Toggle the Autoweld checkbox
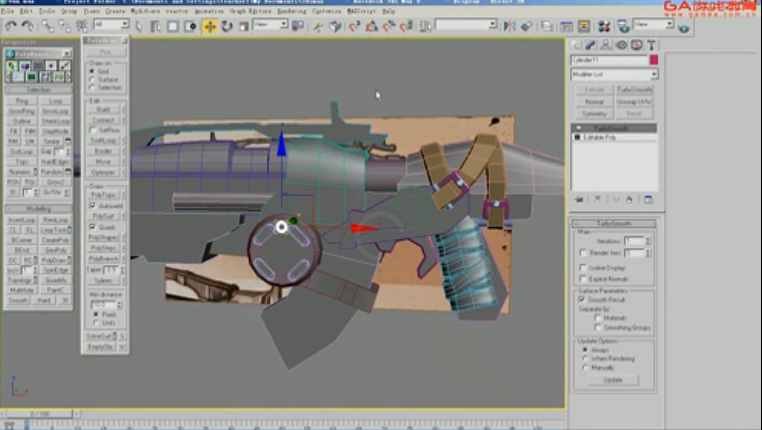This screenshot has height=430, width=762. click(92, 206)
